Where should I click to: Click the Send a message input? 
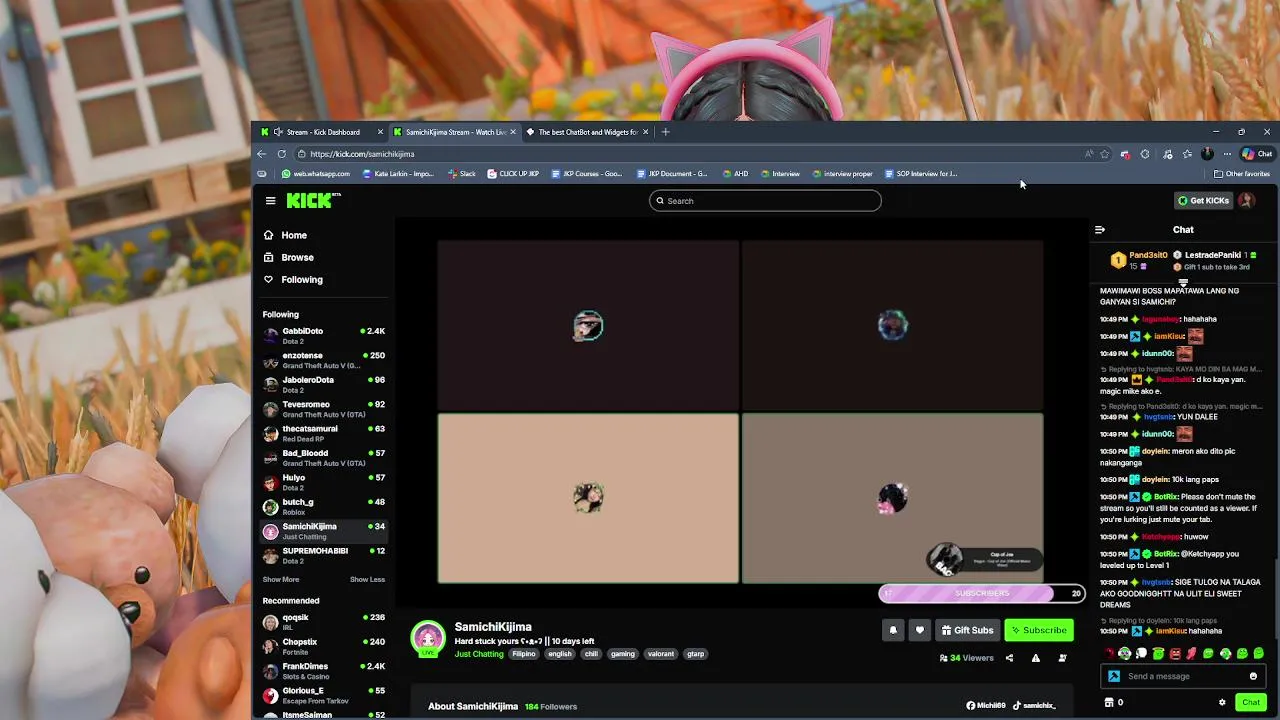1183,676
